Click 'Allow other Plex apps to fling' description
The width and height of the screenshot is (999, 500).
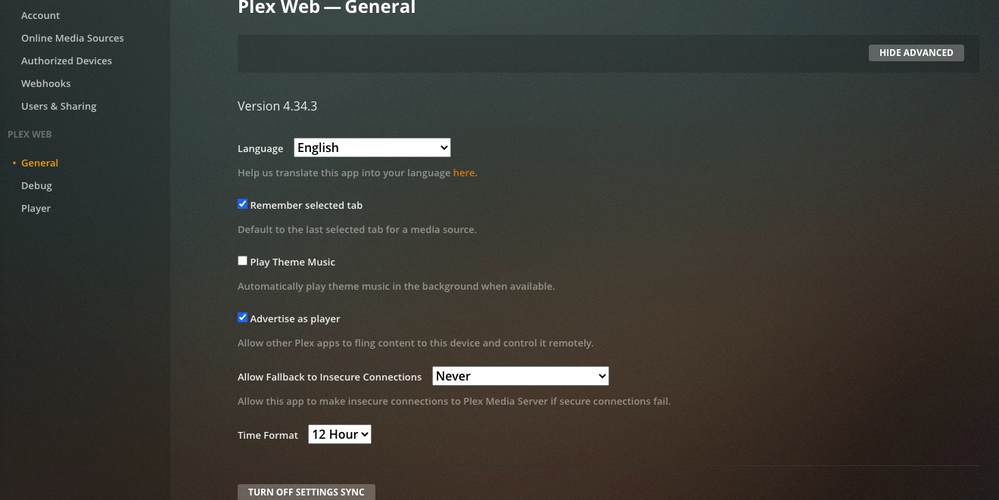[415, 343]
